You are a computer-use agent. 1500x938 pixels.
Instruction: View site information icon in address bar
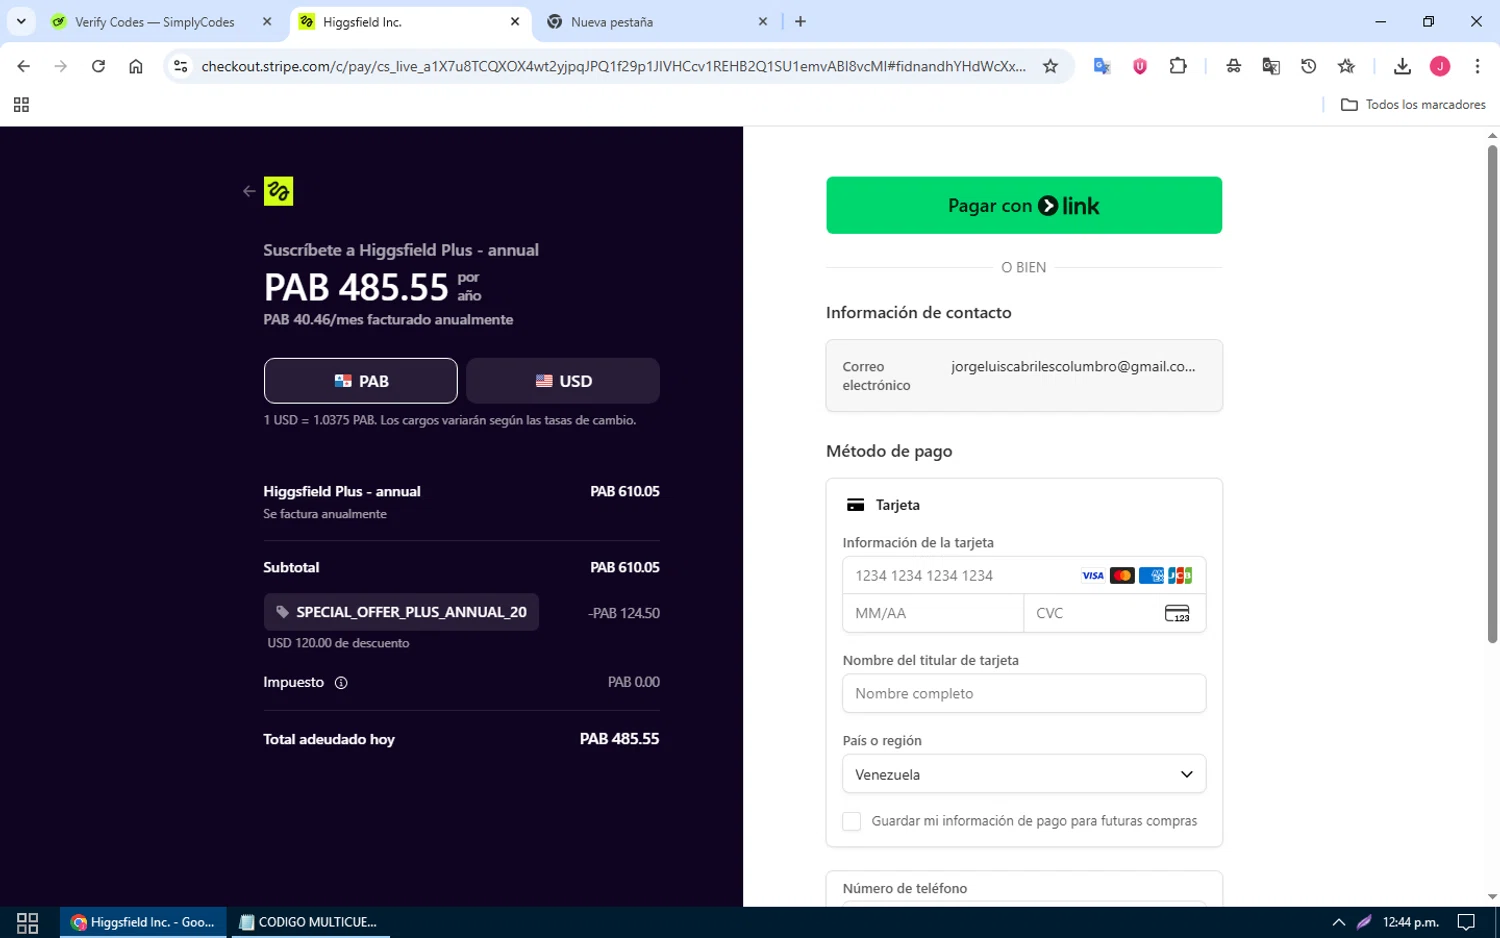[180, 66]
